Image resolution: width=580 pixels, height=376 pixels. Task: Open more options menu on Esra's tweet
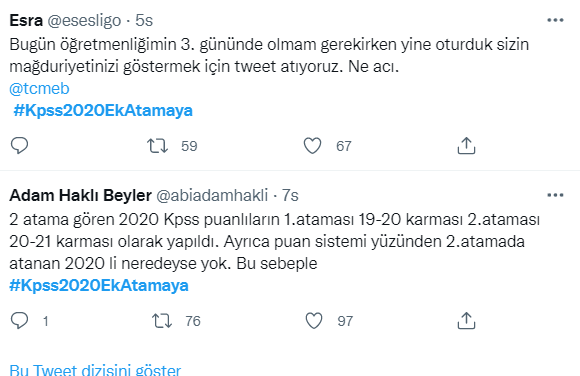pyautogui.click(x=555, y=20)
